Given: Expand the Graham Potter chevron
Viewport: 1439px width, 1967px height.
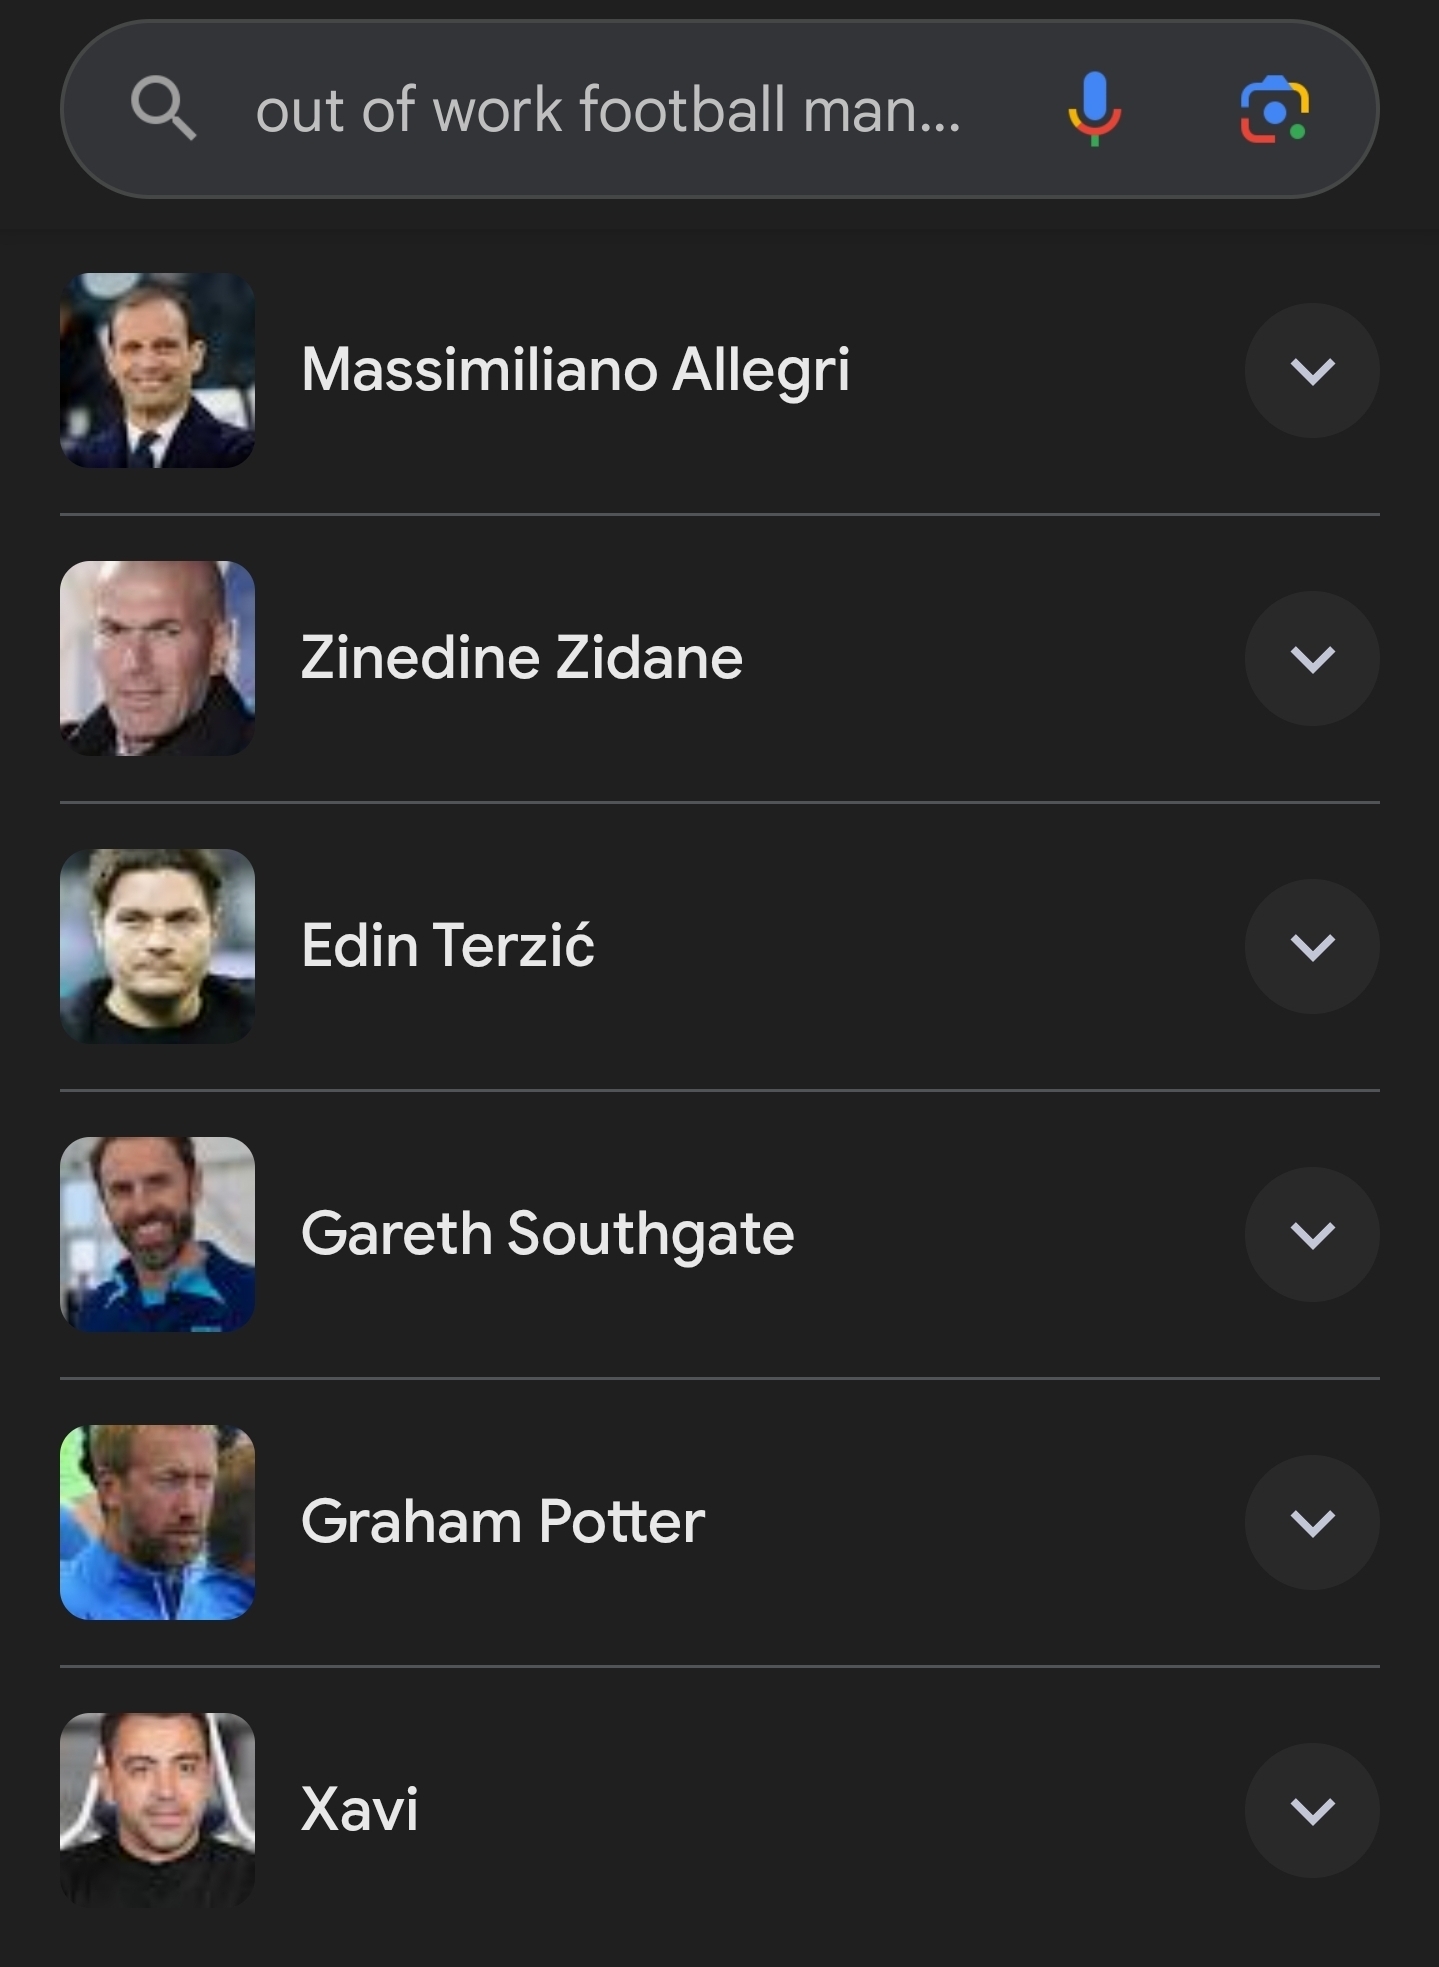Looking at the screenshot, I should click(x=1312, y=1523).
